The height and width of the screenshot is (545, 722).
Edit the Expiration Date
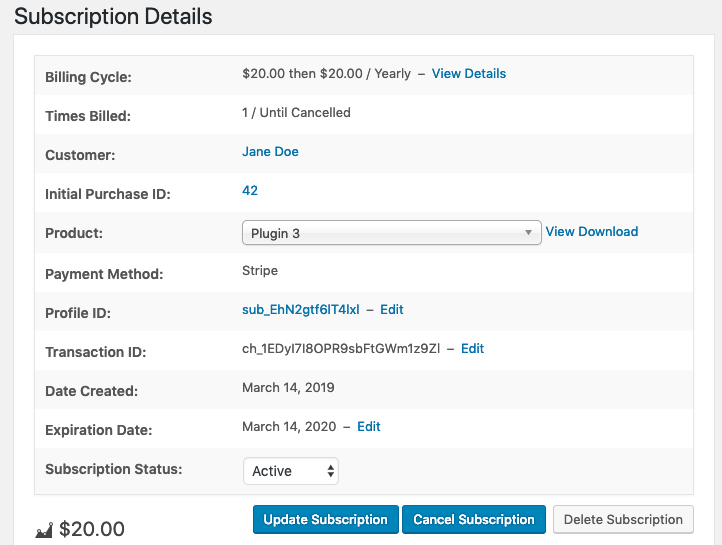pos(368,427)
